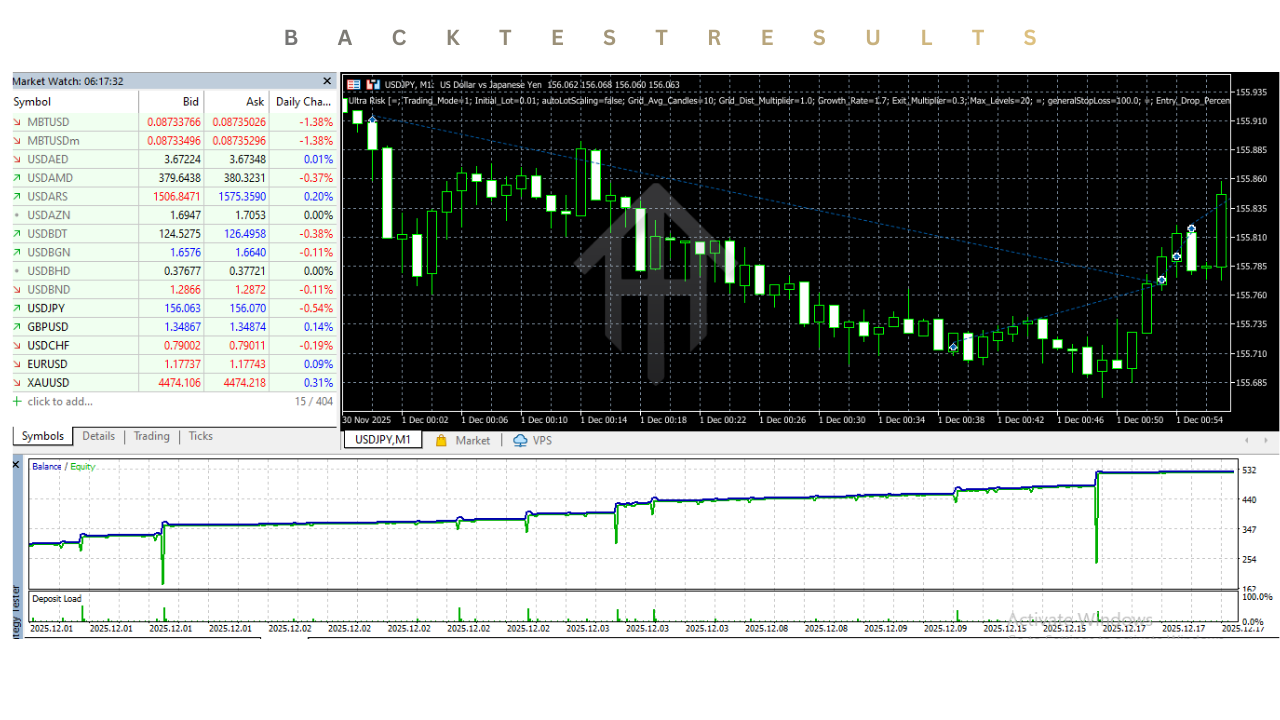Click the Bid column header

(x=190, y=102)
